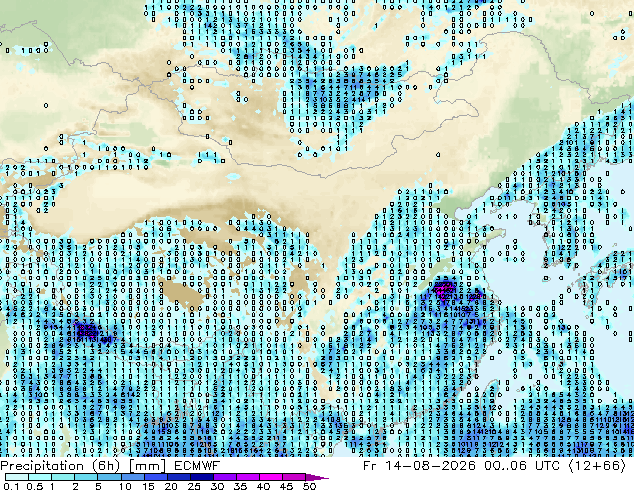Click the '(12+66)' forecast step text

coord(598,466)
